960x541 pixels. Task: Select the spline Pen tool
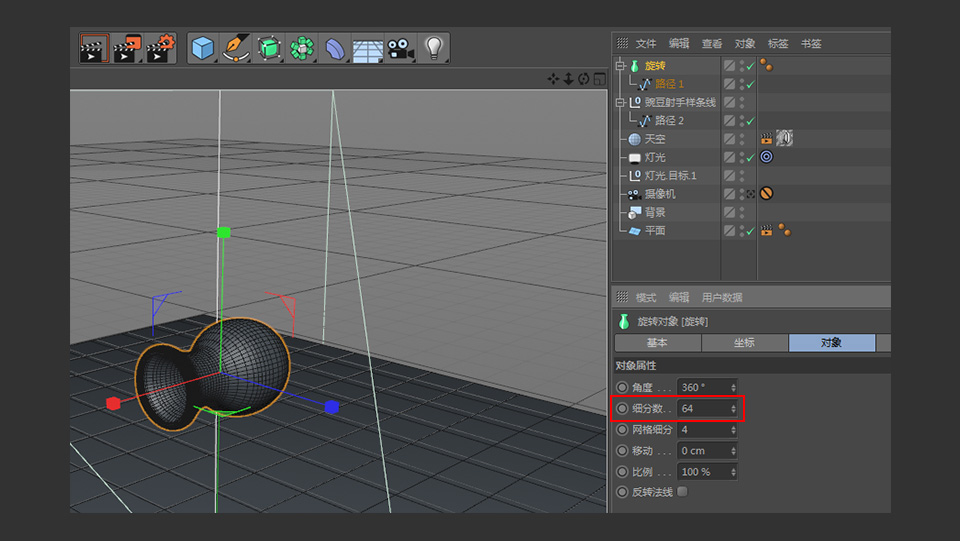tap(236, 48)
